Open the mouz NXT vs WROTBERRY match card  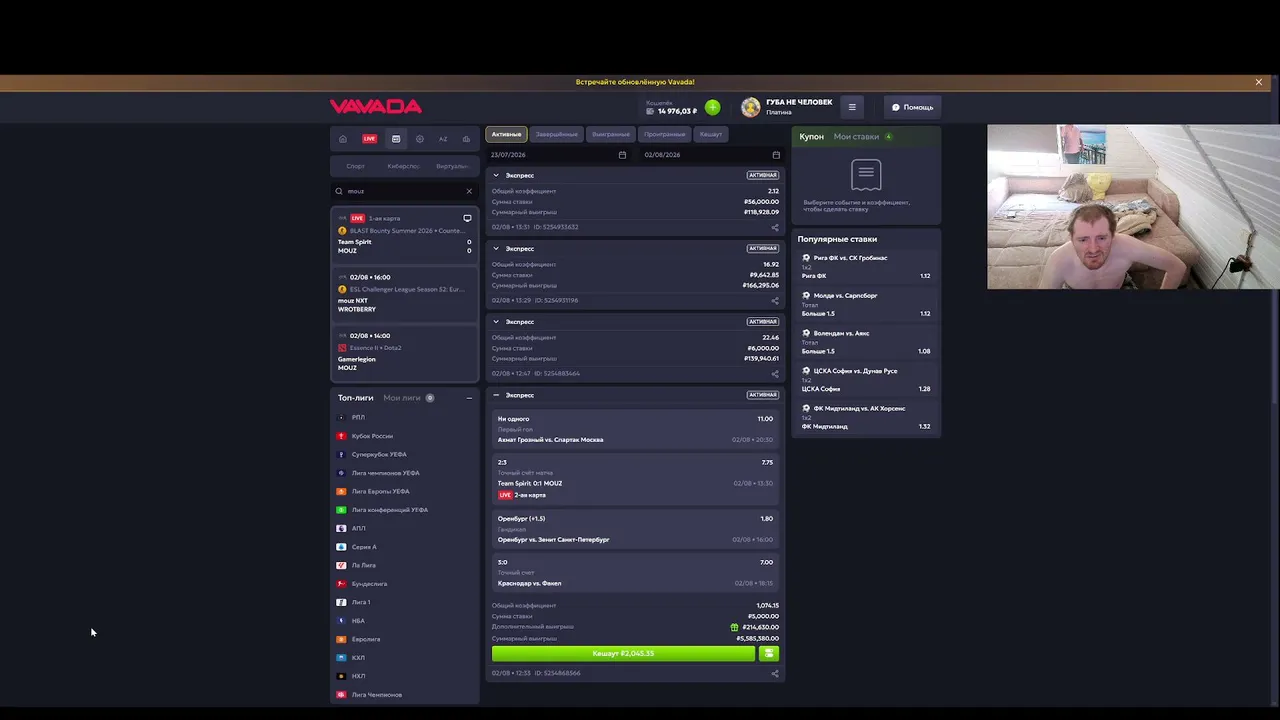click(x=405, y=293)
